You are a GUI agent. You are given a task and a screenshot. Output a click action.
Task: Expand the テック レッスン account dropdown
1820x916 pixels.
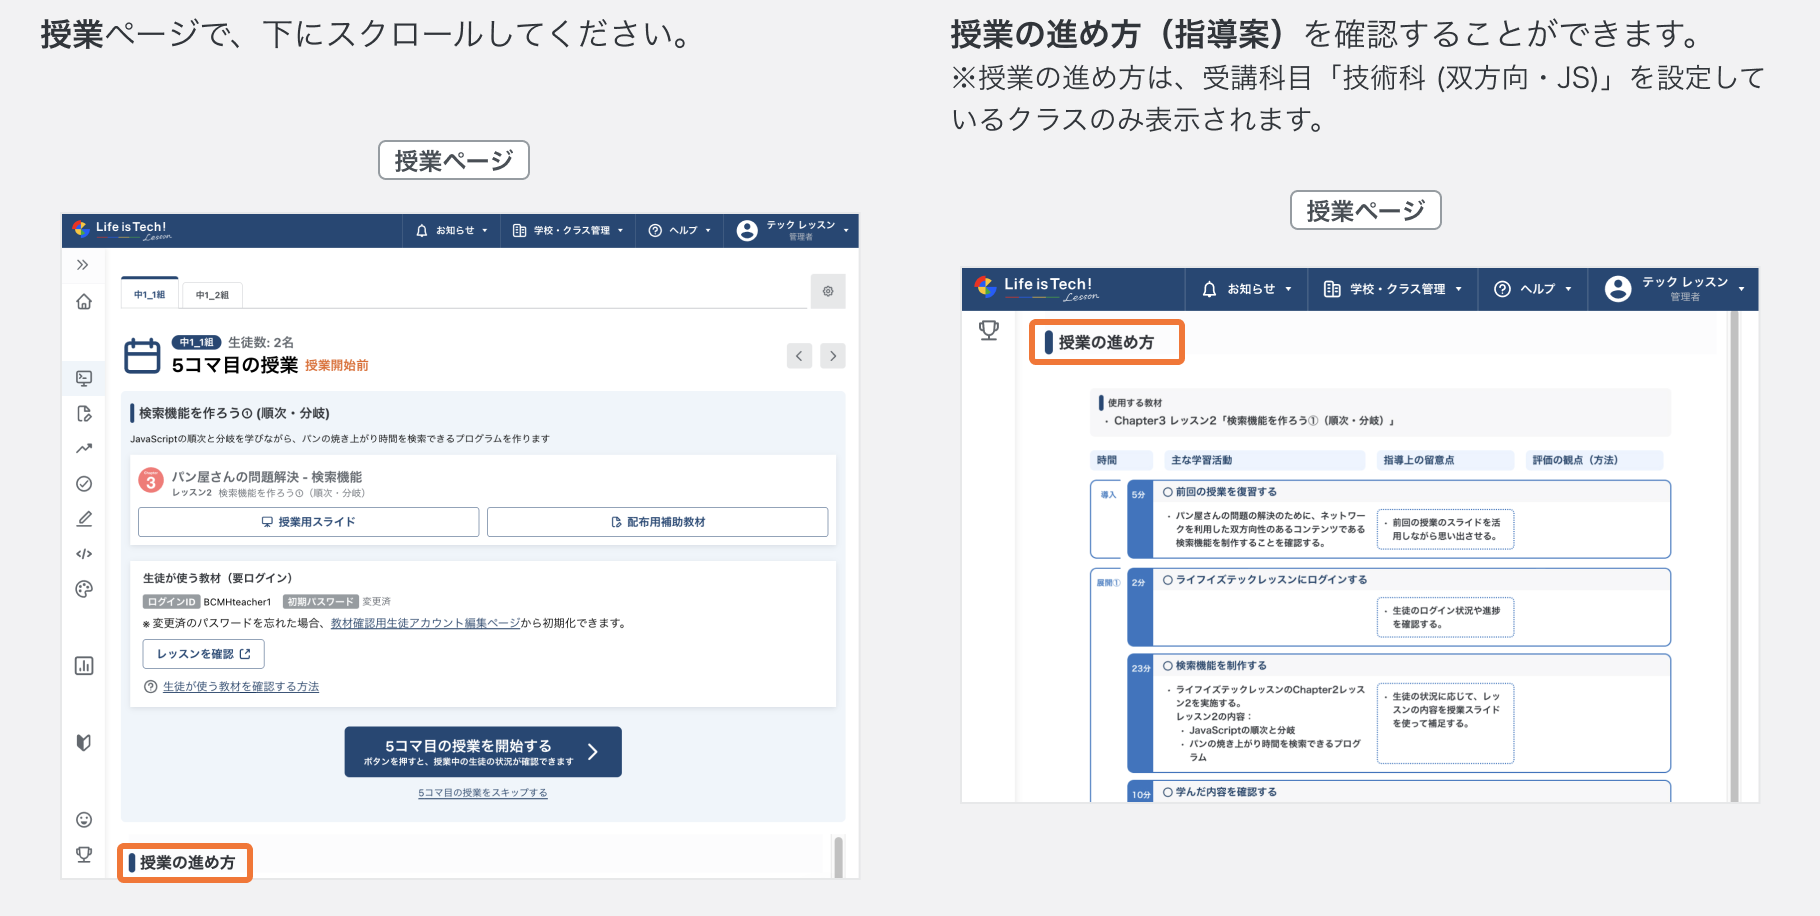coord(790,230)
